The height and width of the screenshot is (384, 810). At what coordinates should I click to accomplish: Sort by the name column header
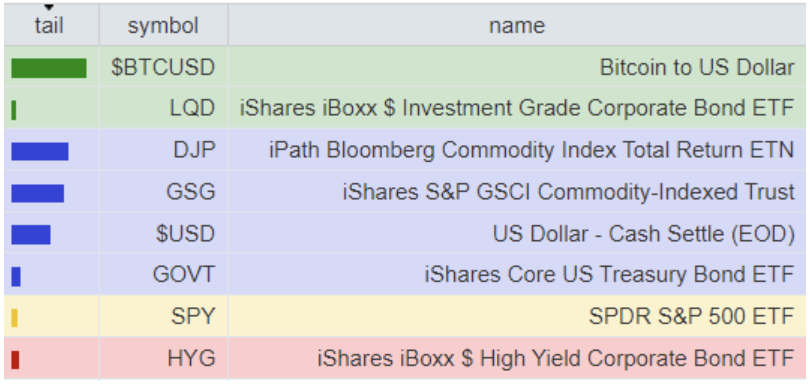517,25
